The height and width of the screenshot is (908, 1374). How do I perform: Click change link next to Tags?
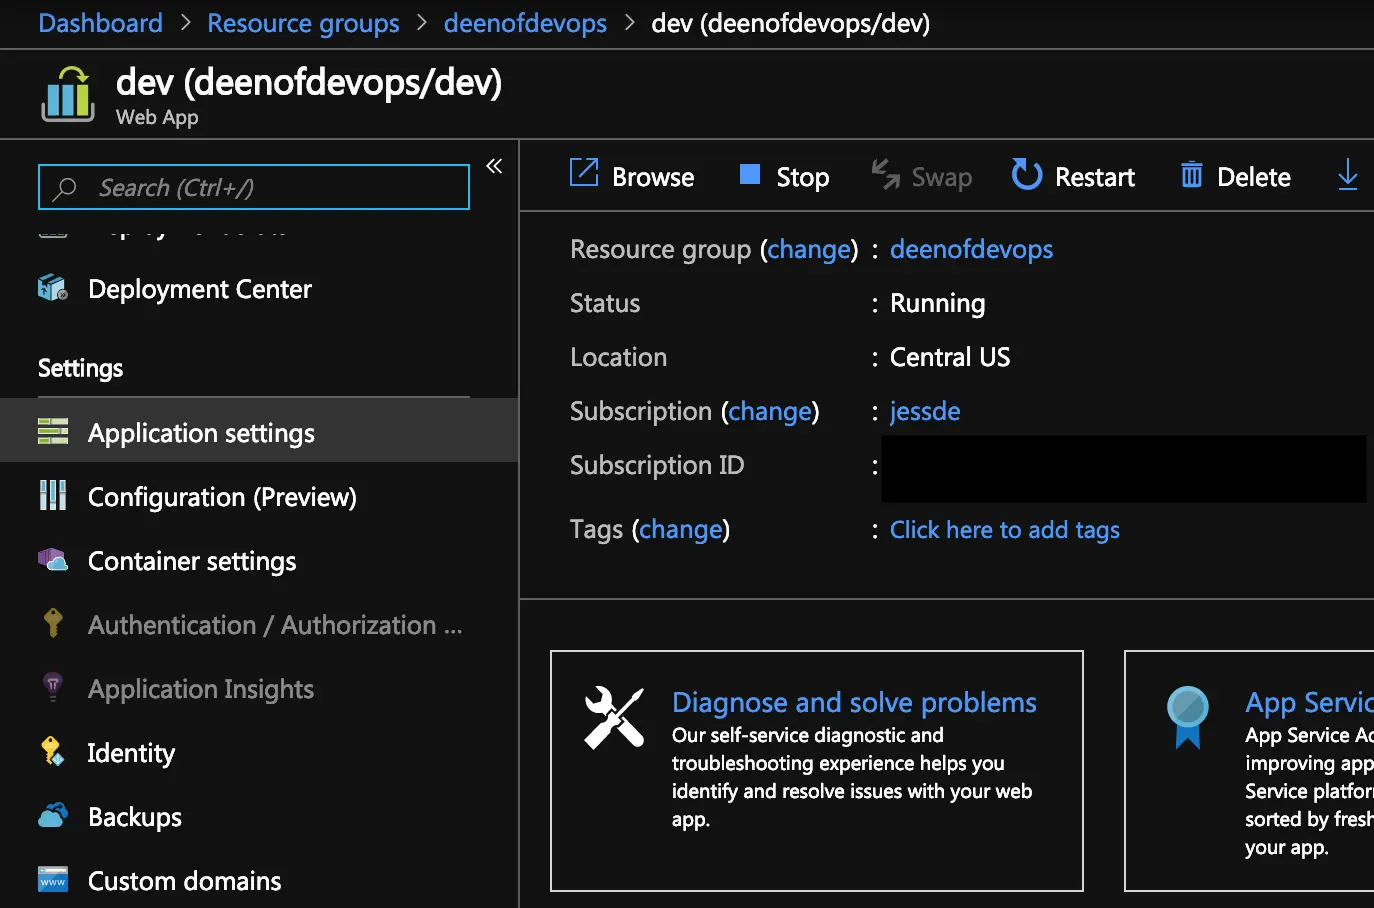click(681, 529)
